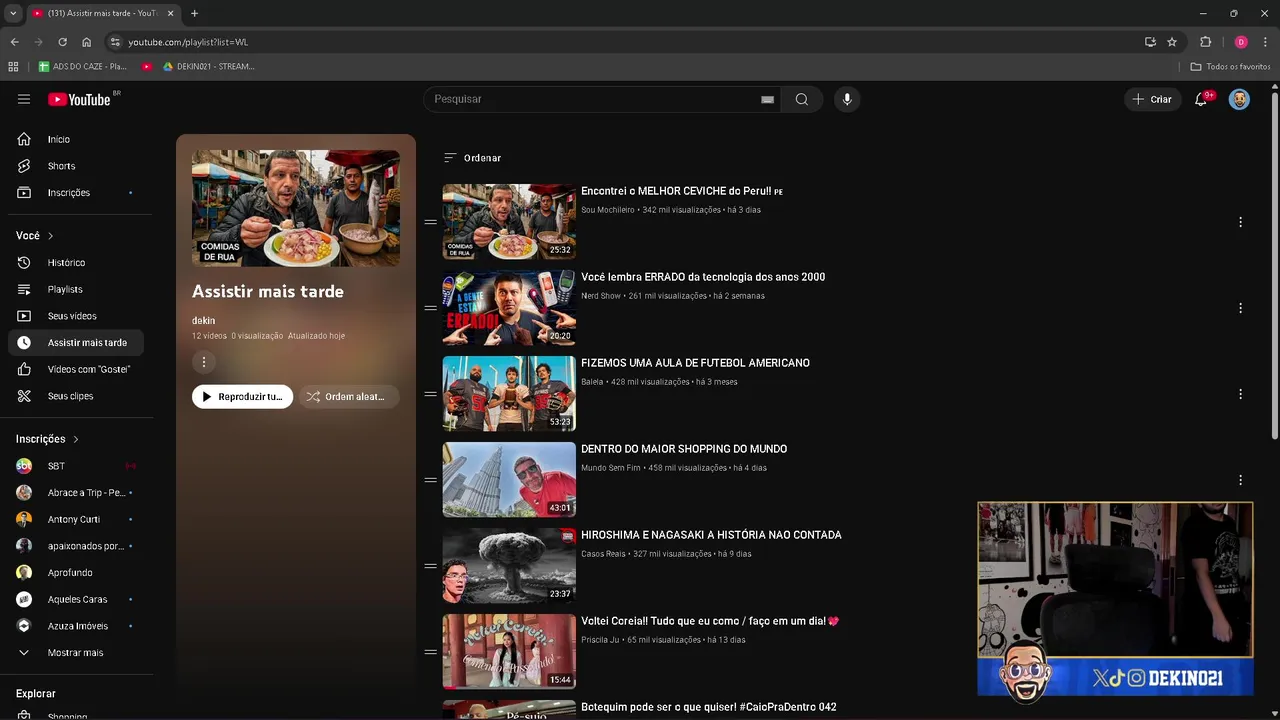Expand the Inscrições section heading
This screenshot has width=1280, height=720.
click(47, 439)
